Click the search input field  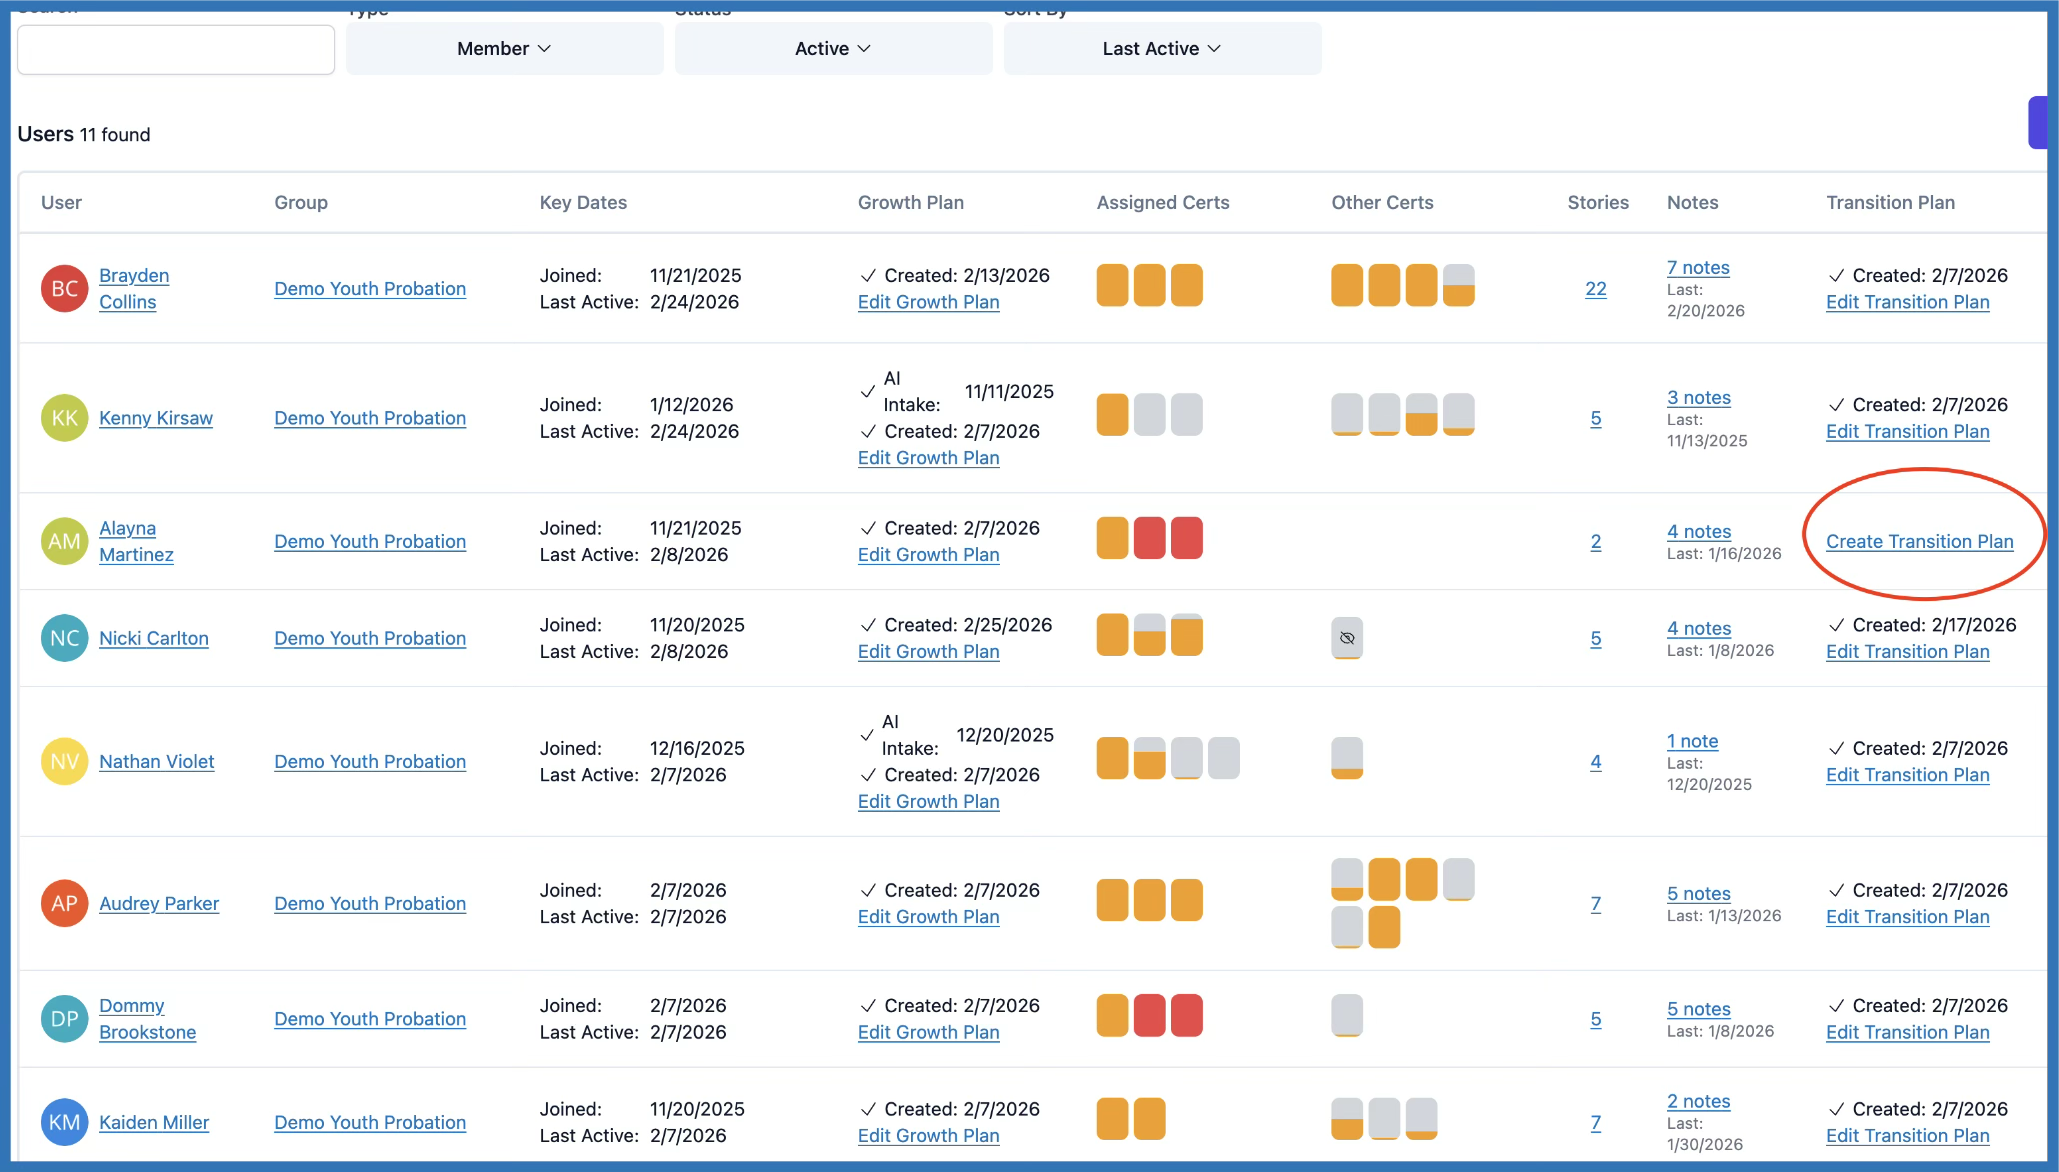pyautogui.click(x=176, y=50)
